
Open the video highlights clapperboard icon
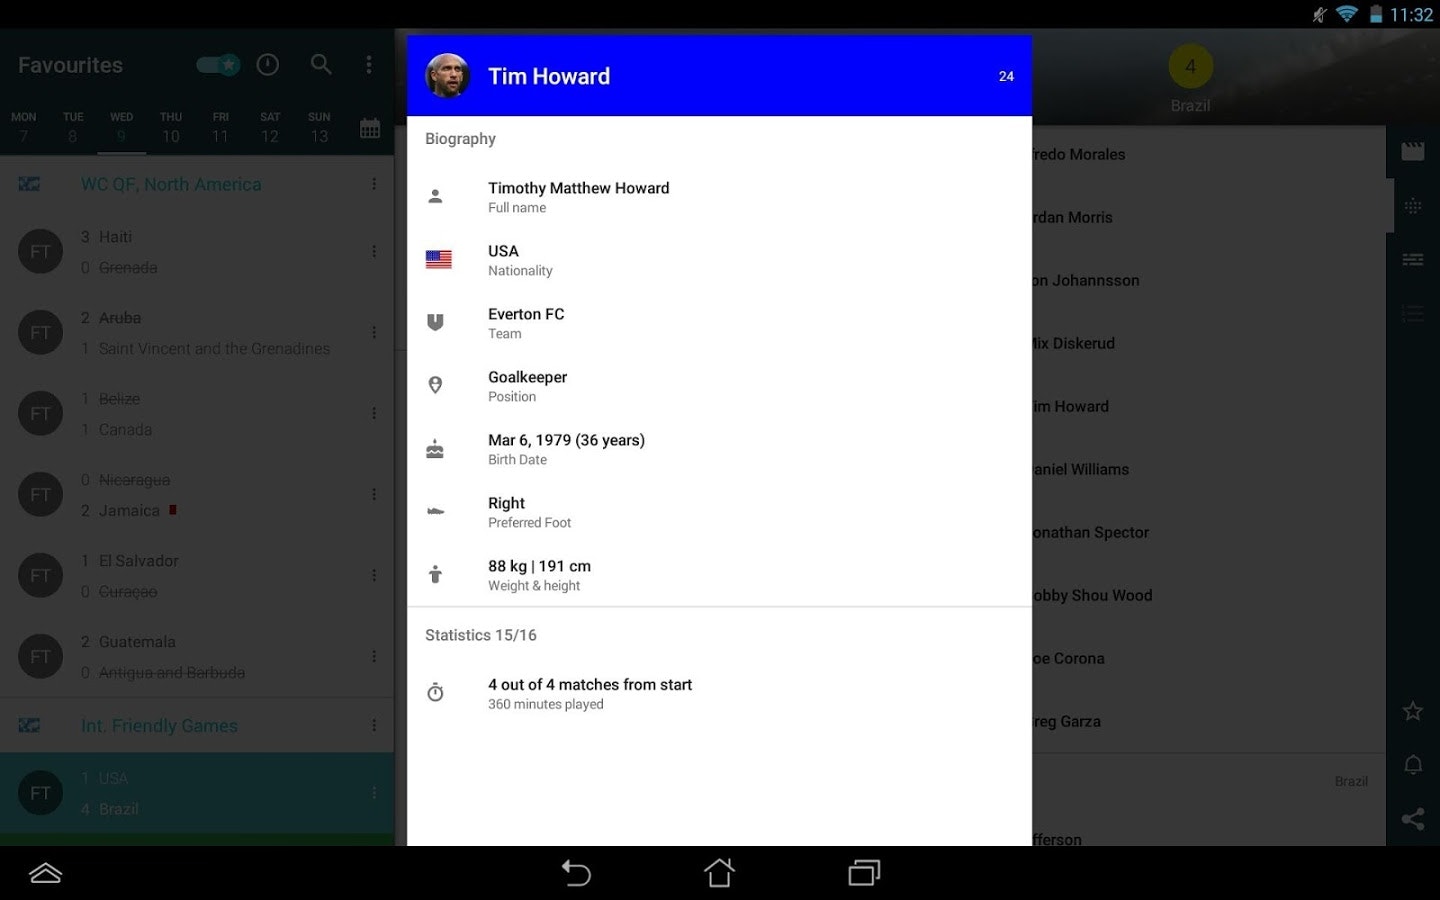pyautogui.click(x=1413, y=152)
